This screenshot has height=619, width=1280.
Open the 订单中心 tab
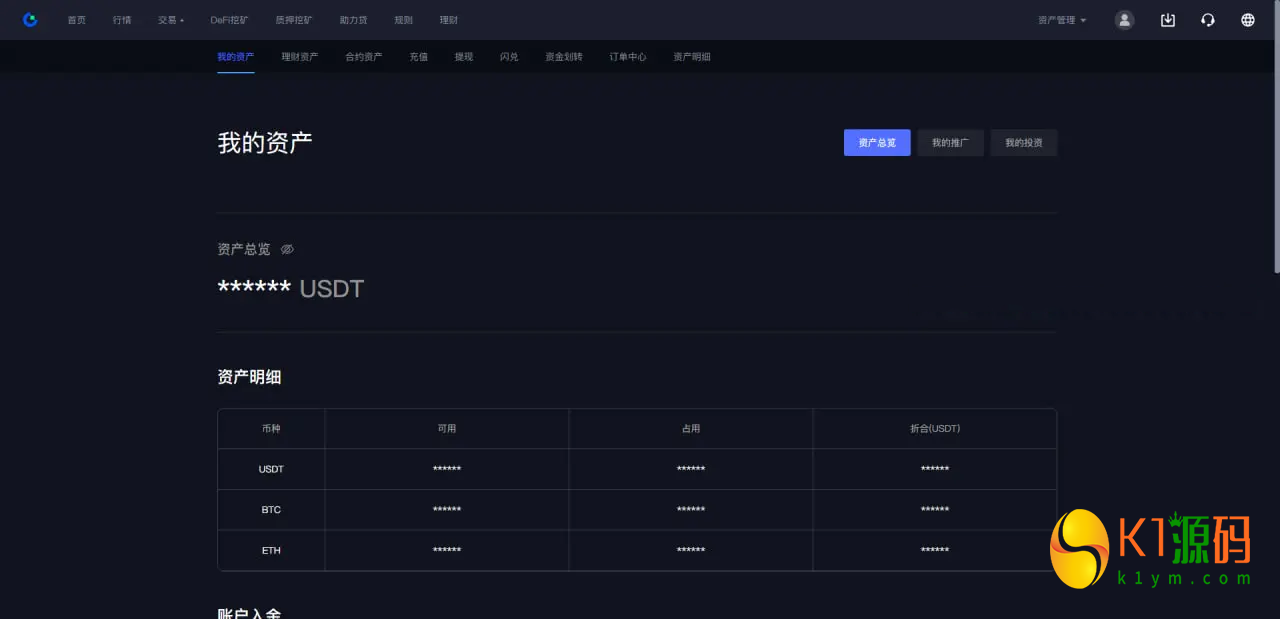pyautogui.click(x=628, y=57)
